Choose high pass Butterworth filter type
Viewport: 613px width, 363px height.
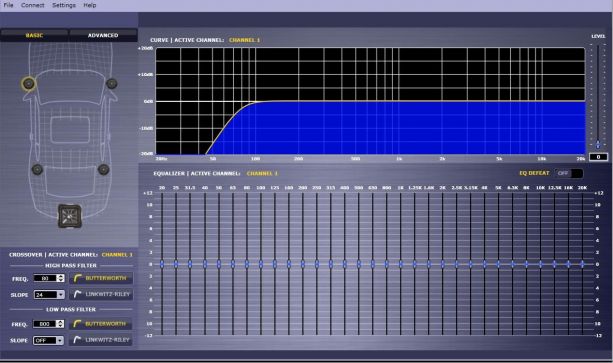(101, 278)
